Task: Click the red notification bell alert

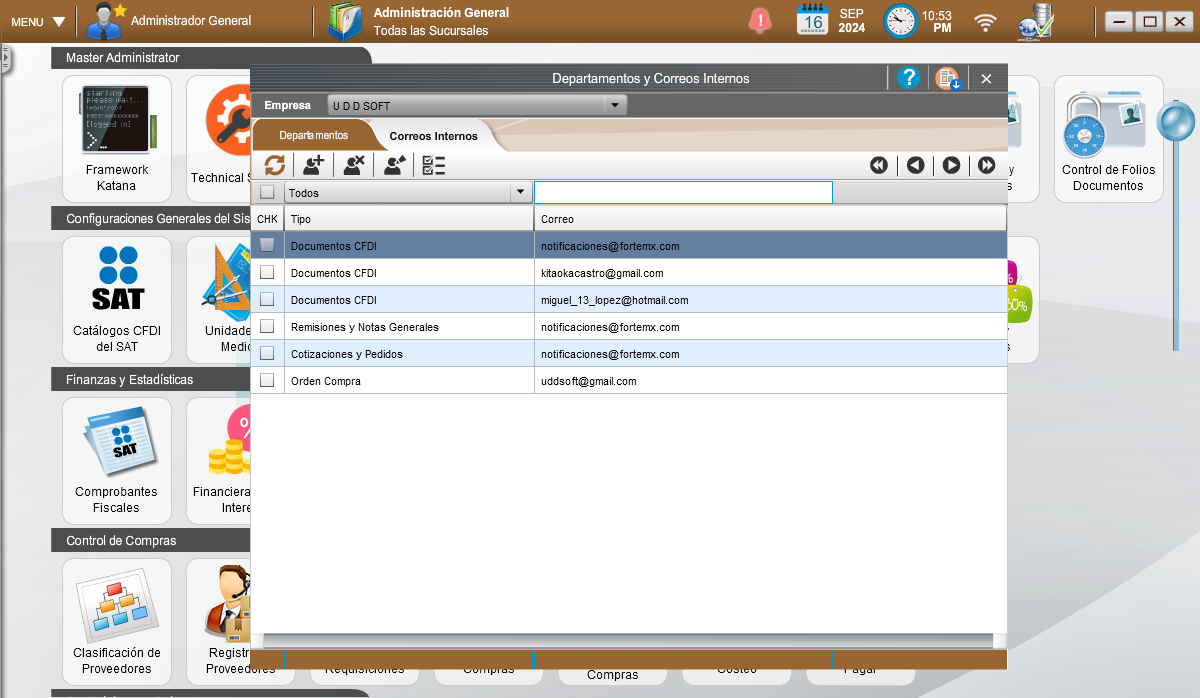Action: pos(760,20)
